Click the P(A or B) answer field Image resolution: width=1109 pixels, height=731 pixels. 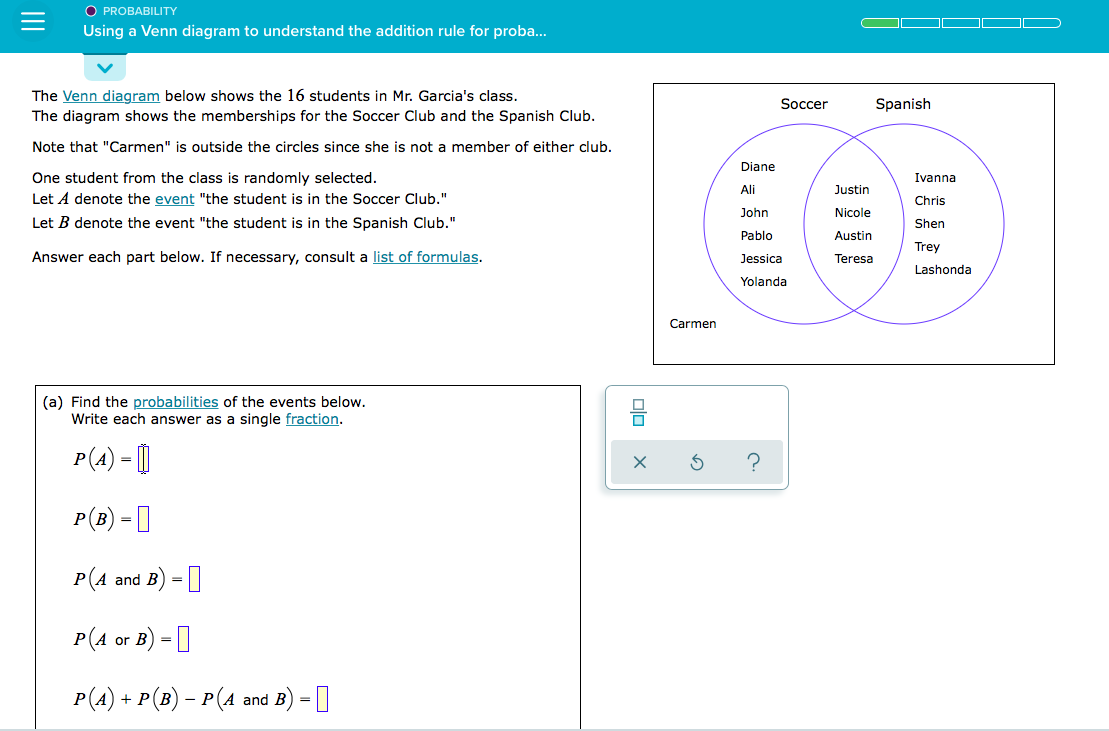[181, 638]
